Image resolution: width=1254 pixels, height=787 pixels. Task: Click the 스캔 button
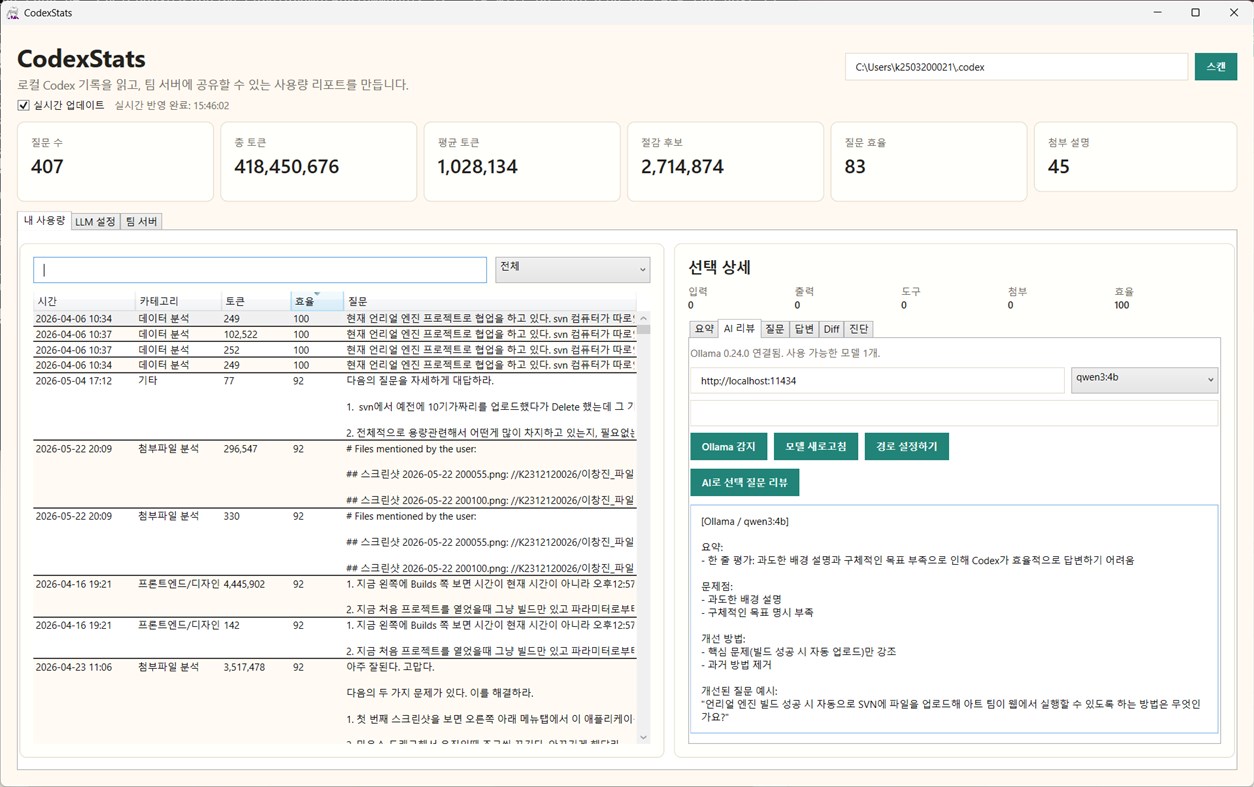coord(1215,67)
